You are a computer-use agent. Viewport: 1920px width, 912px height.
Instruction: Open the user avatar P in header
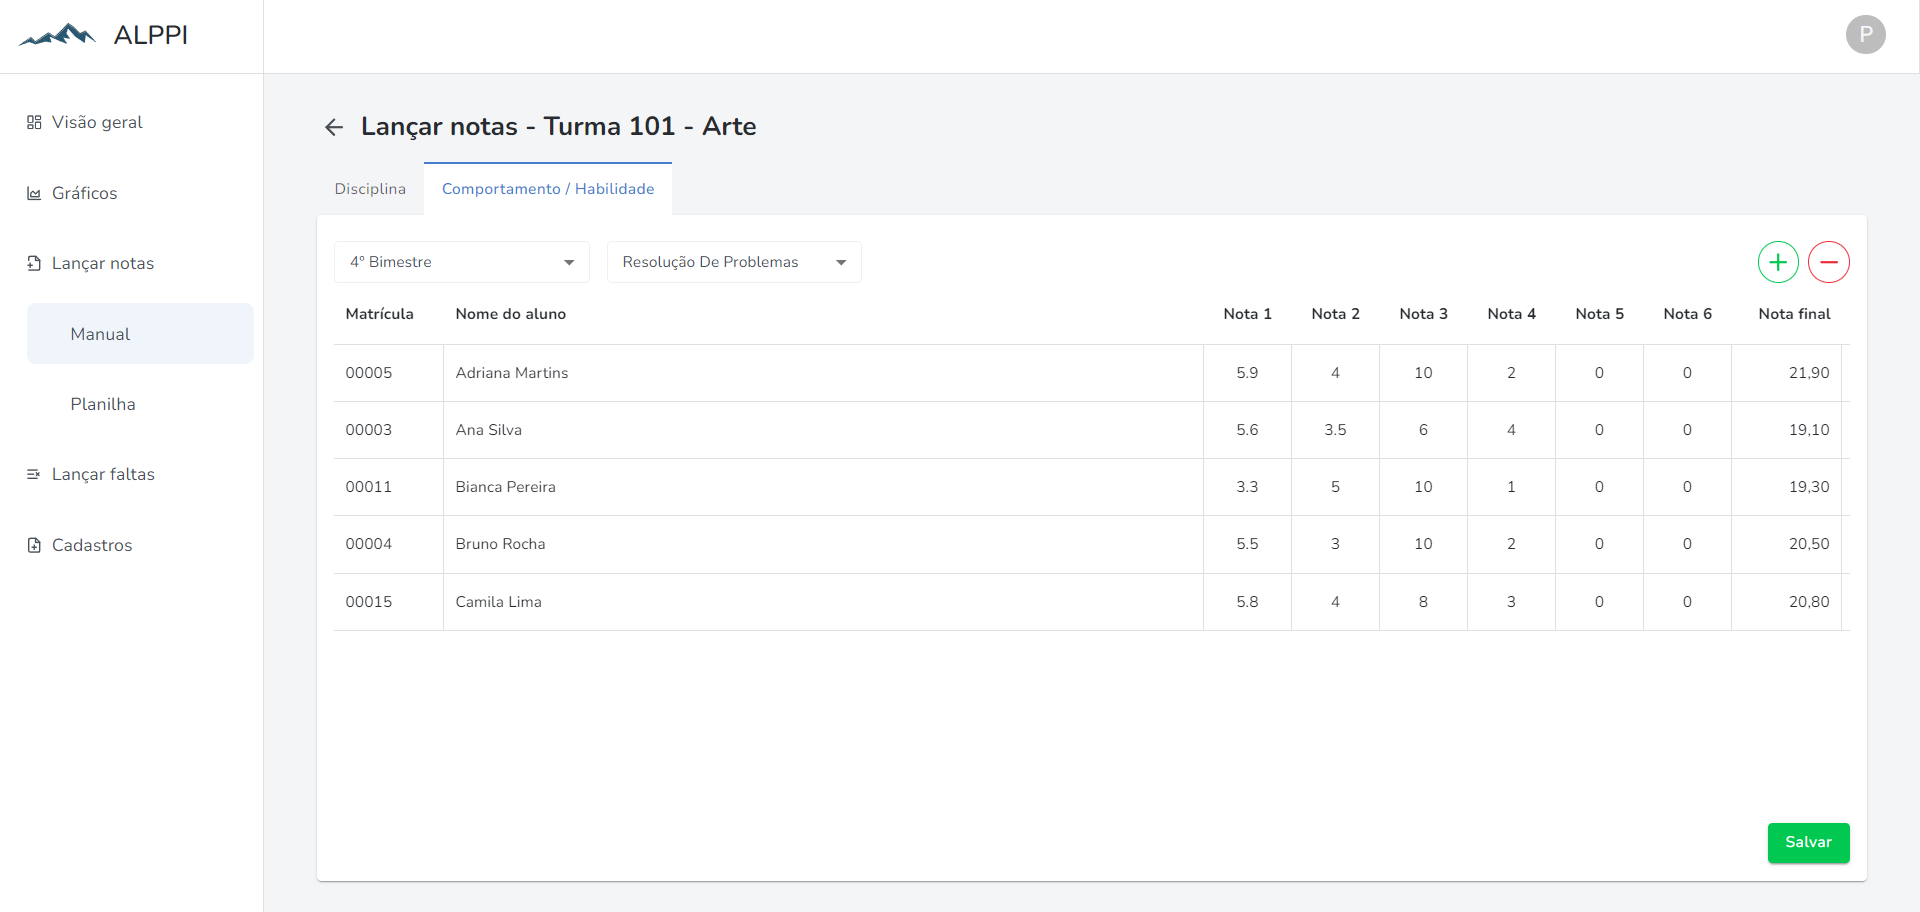pos(1865,35)
